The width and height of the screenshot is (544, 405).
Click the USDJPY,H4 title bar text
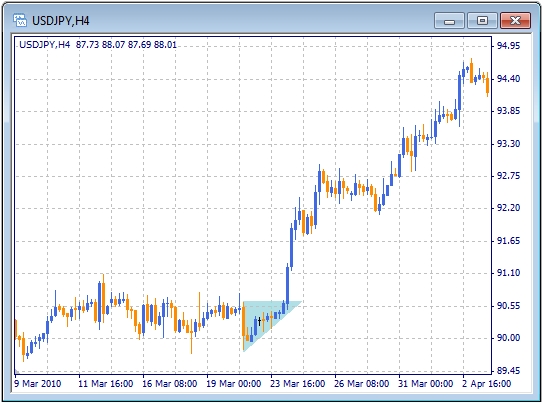(61, 21)
